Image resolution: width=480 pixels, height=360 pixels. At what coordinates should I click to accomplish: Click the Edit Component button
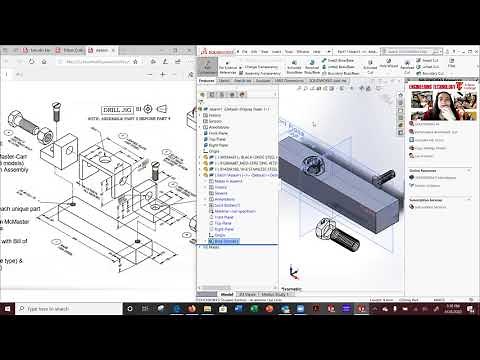(x=208, y=67)
